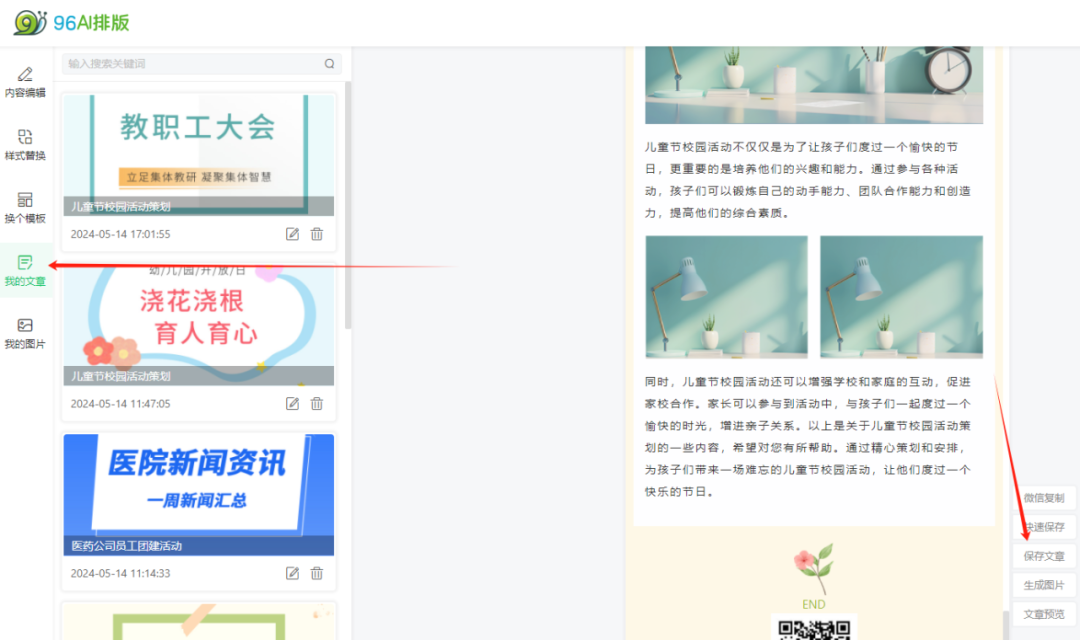Click the 医药公司员工团建活动 article title
The height and width of the screenshot is (640, 1080).
click(x=127, y=546)
